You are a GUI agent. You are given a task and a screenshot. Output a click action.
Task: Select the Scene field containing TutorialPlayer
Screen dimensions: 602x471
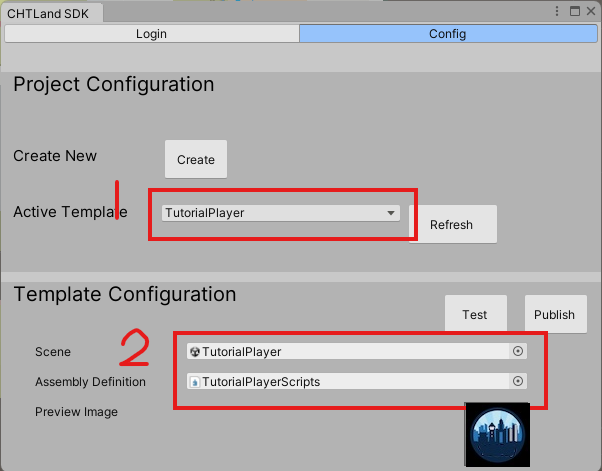tap(350, 351)
